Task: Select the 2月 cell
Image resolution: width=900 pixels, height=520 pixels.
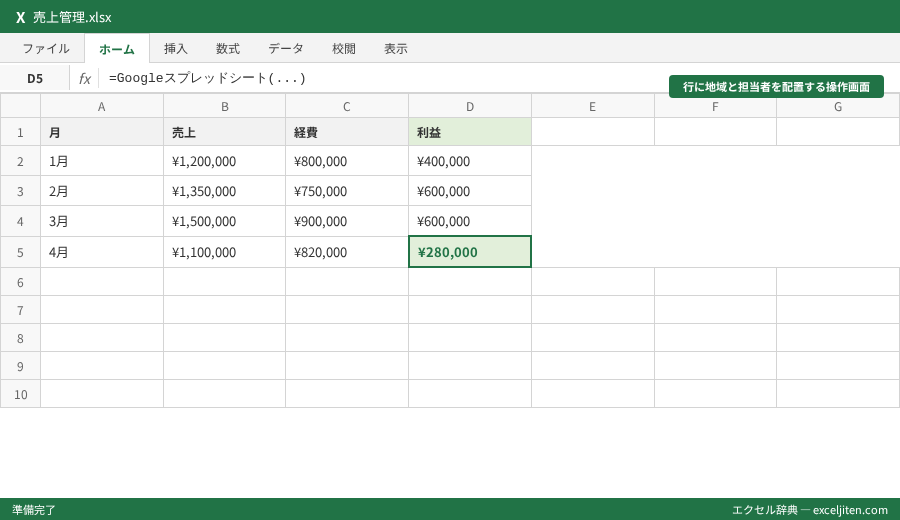Action: coord(102,191)
